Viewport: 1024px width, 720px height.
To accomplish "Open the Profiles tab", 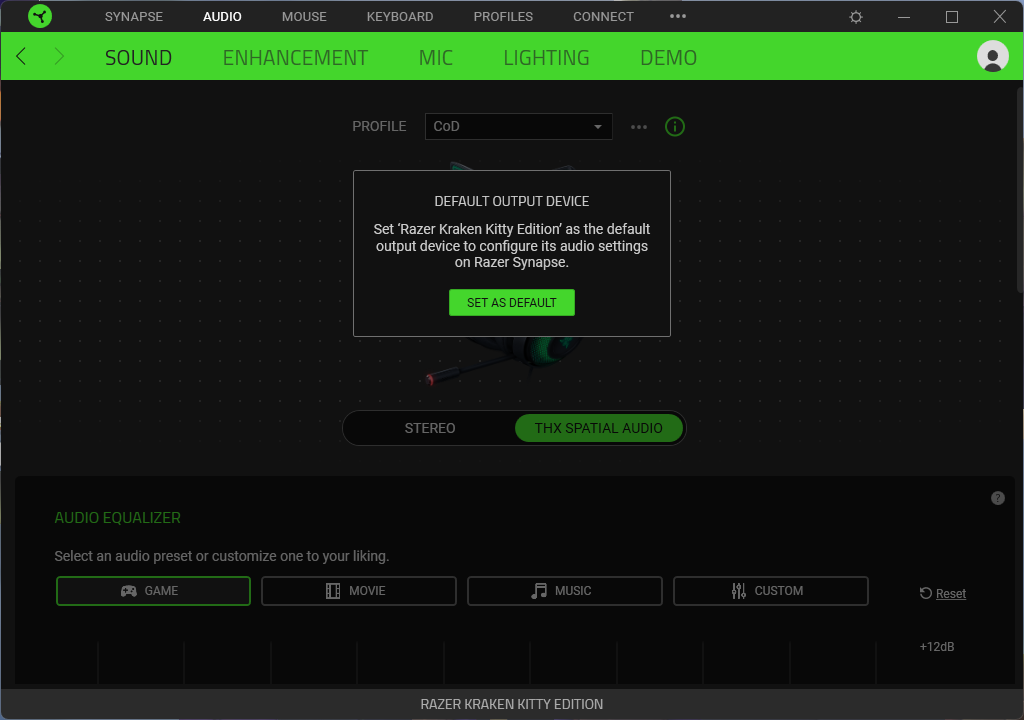I will pos(503,16).
